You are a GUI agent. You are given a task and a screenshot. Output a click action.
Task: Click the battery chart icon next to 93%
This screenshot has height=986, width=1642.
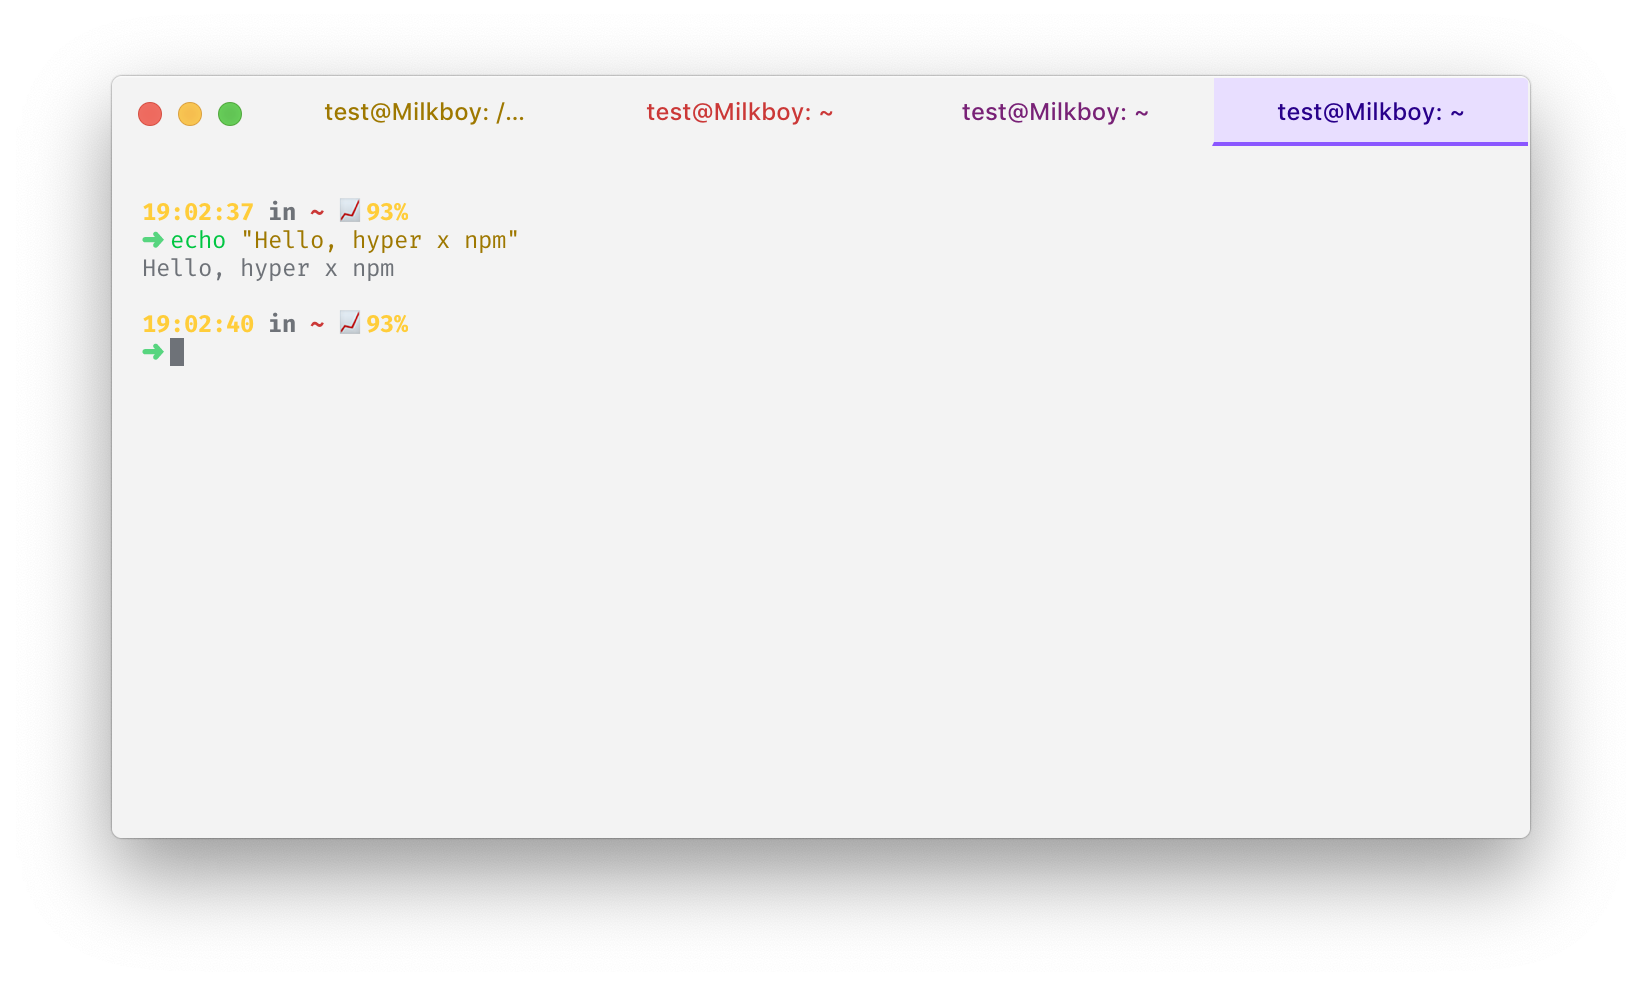coord(348,211)
